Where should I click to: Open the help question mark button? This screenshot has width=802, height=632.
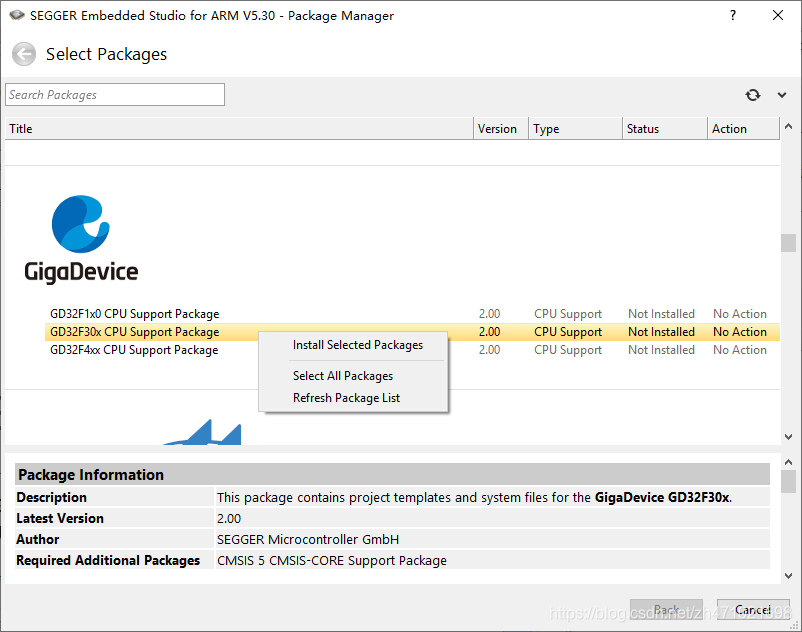(733, 15)
